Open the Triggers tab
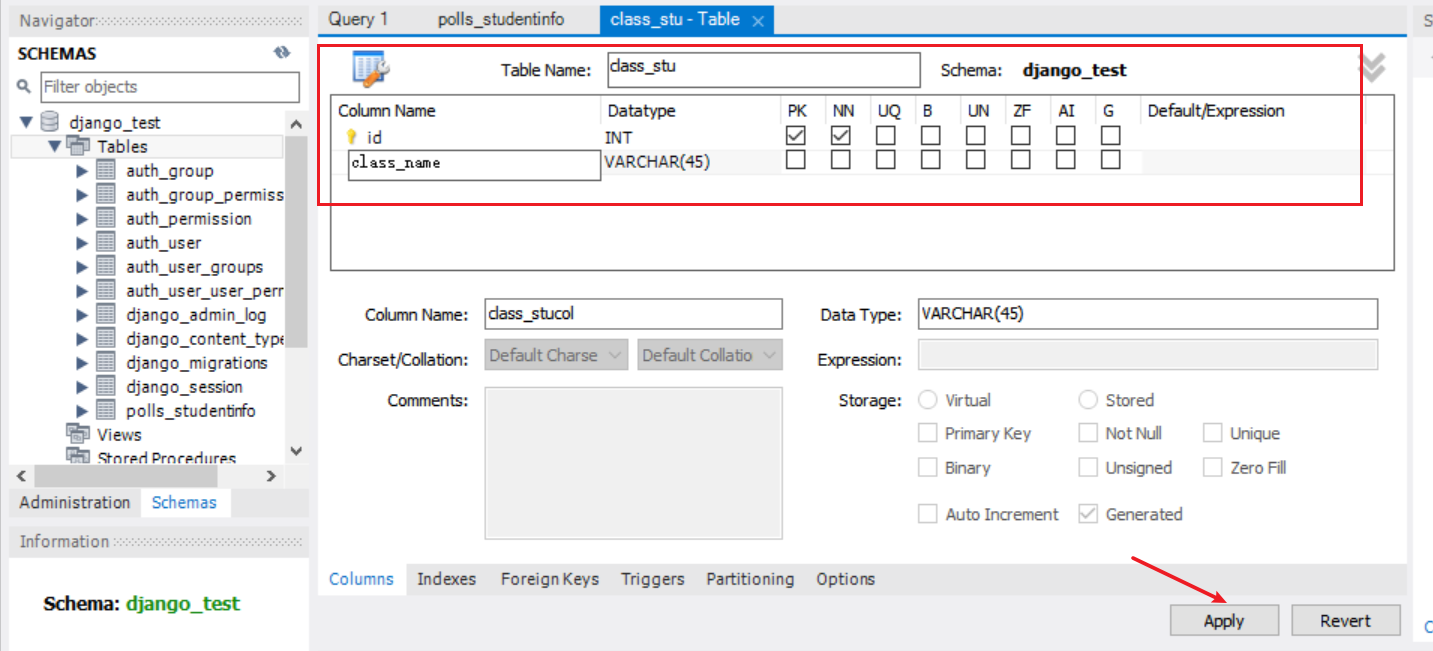Screen dimensions: 1433x651 (x=652, y=579)
